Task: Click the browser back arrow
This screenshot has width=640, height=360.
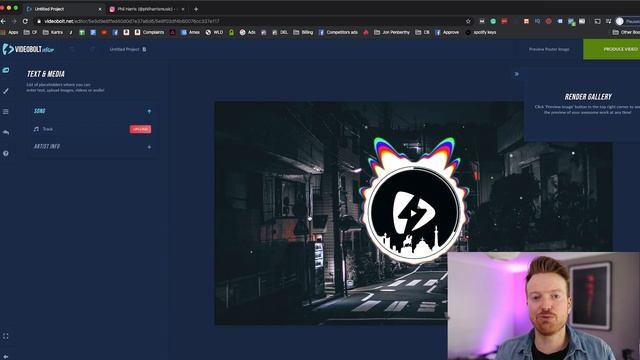Action: tap(3, 21)
